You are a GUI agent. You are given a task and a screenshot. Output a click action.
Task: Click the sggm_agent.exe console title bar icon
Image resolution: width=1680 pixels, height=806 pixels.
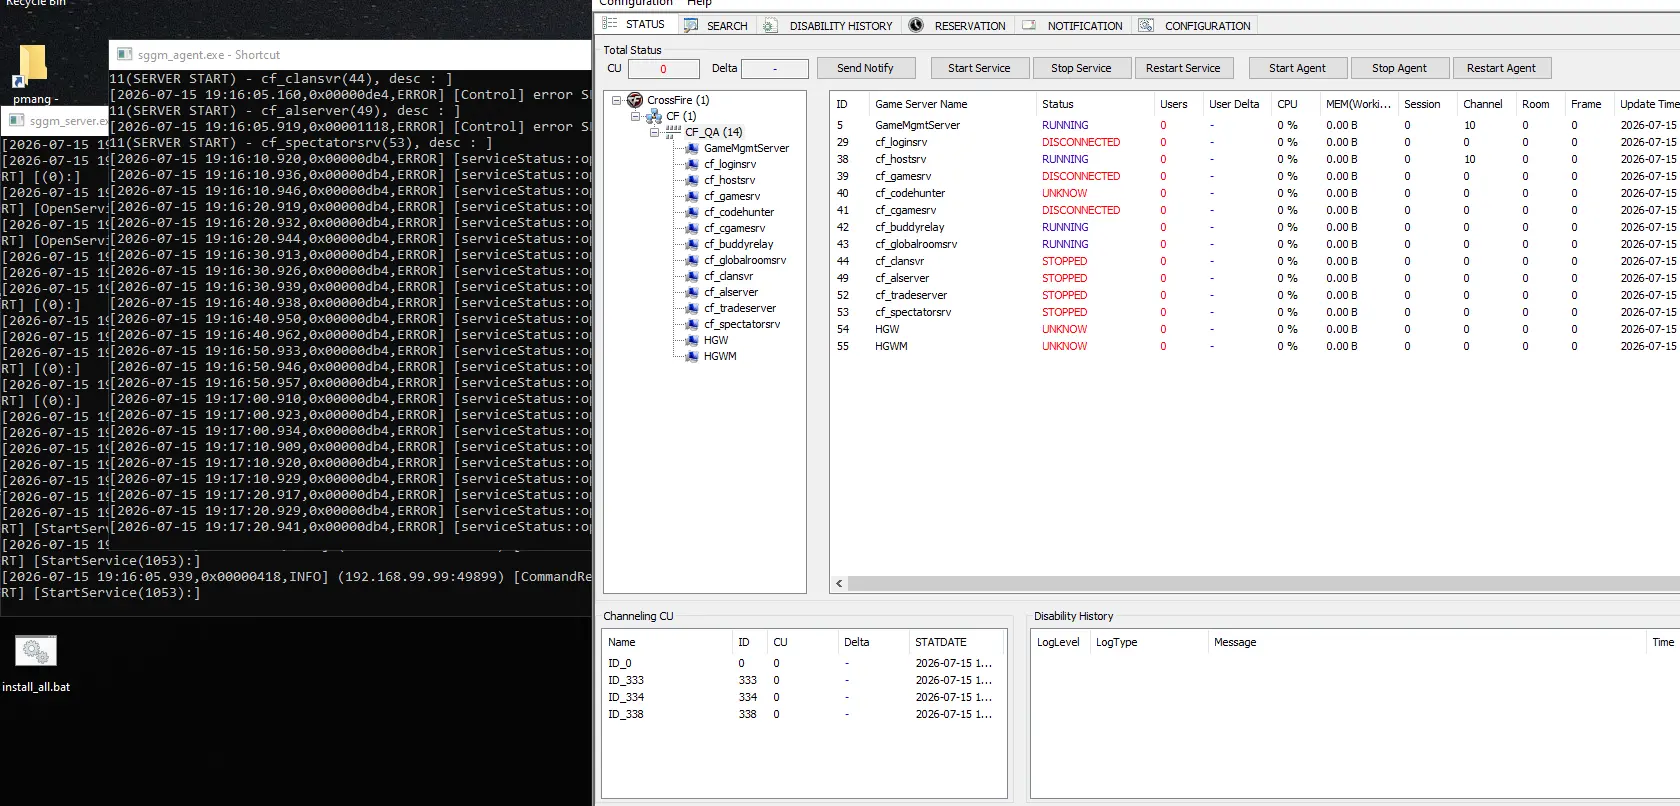pos(125,55)
